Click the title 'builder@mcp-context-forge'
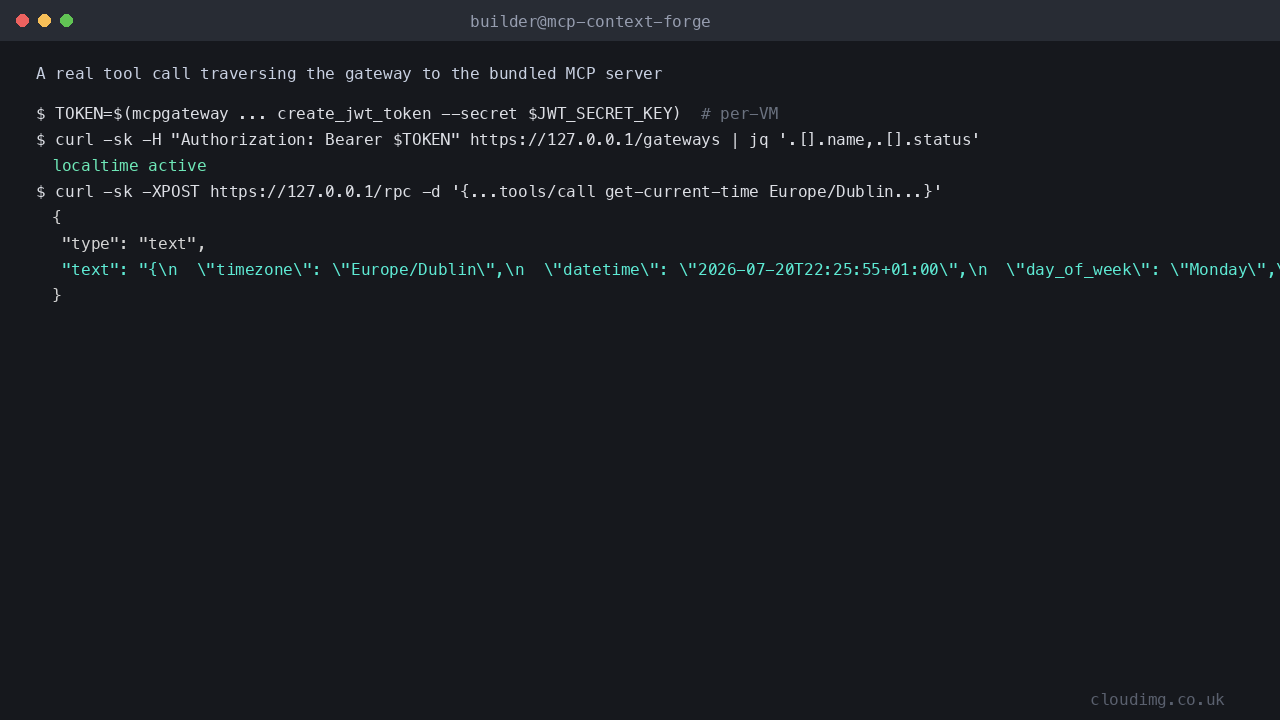The width and height of the screenshot is (1280, 720). pyautogui.click(x=590, y=21)
